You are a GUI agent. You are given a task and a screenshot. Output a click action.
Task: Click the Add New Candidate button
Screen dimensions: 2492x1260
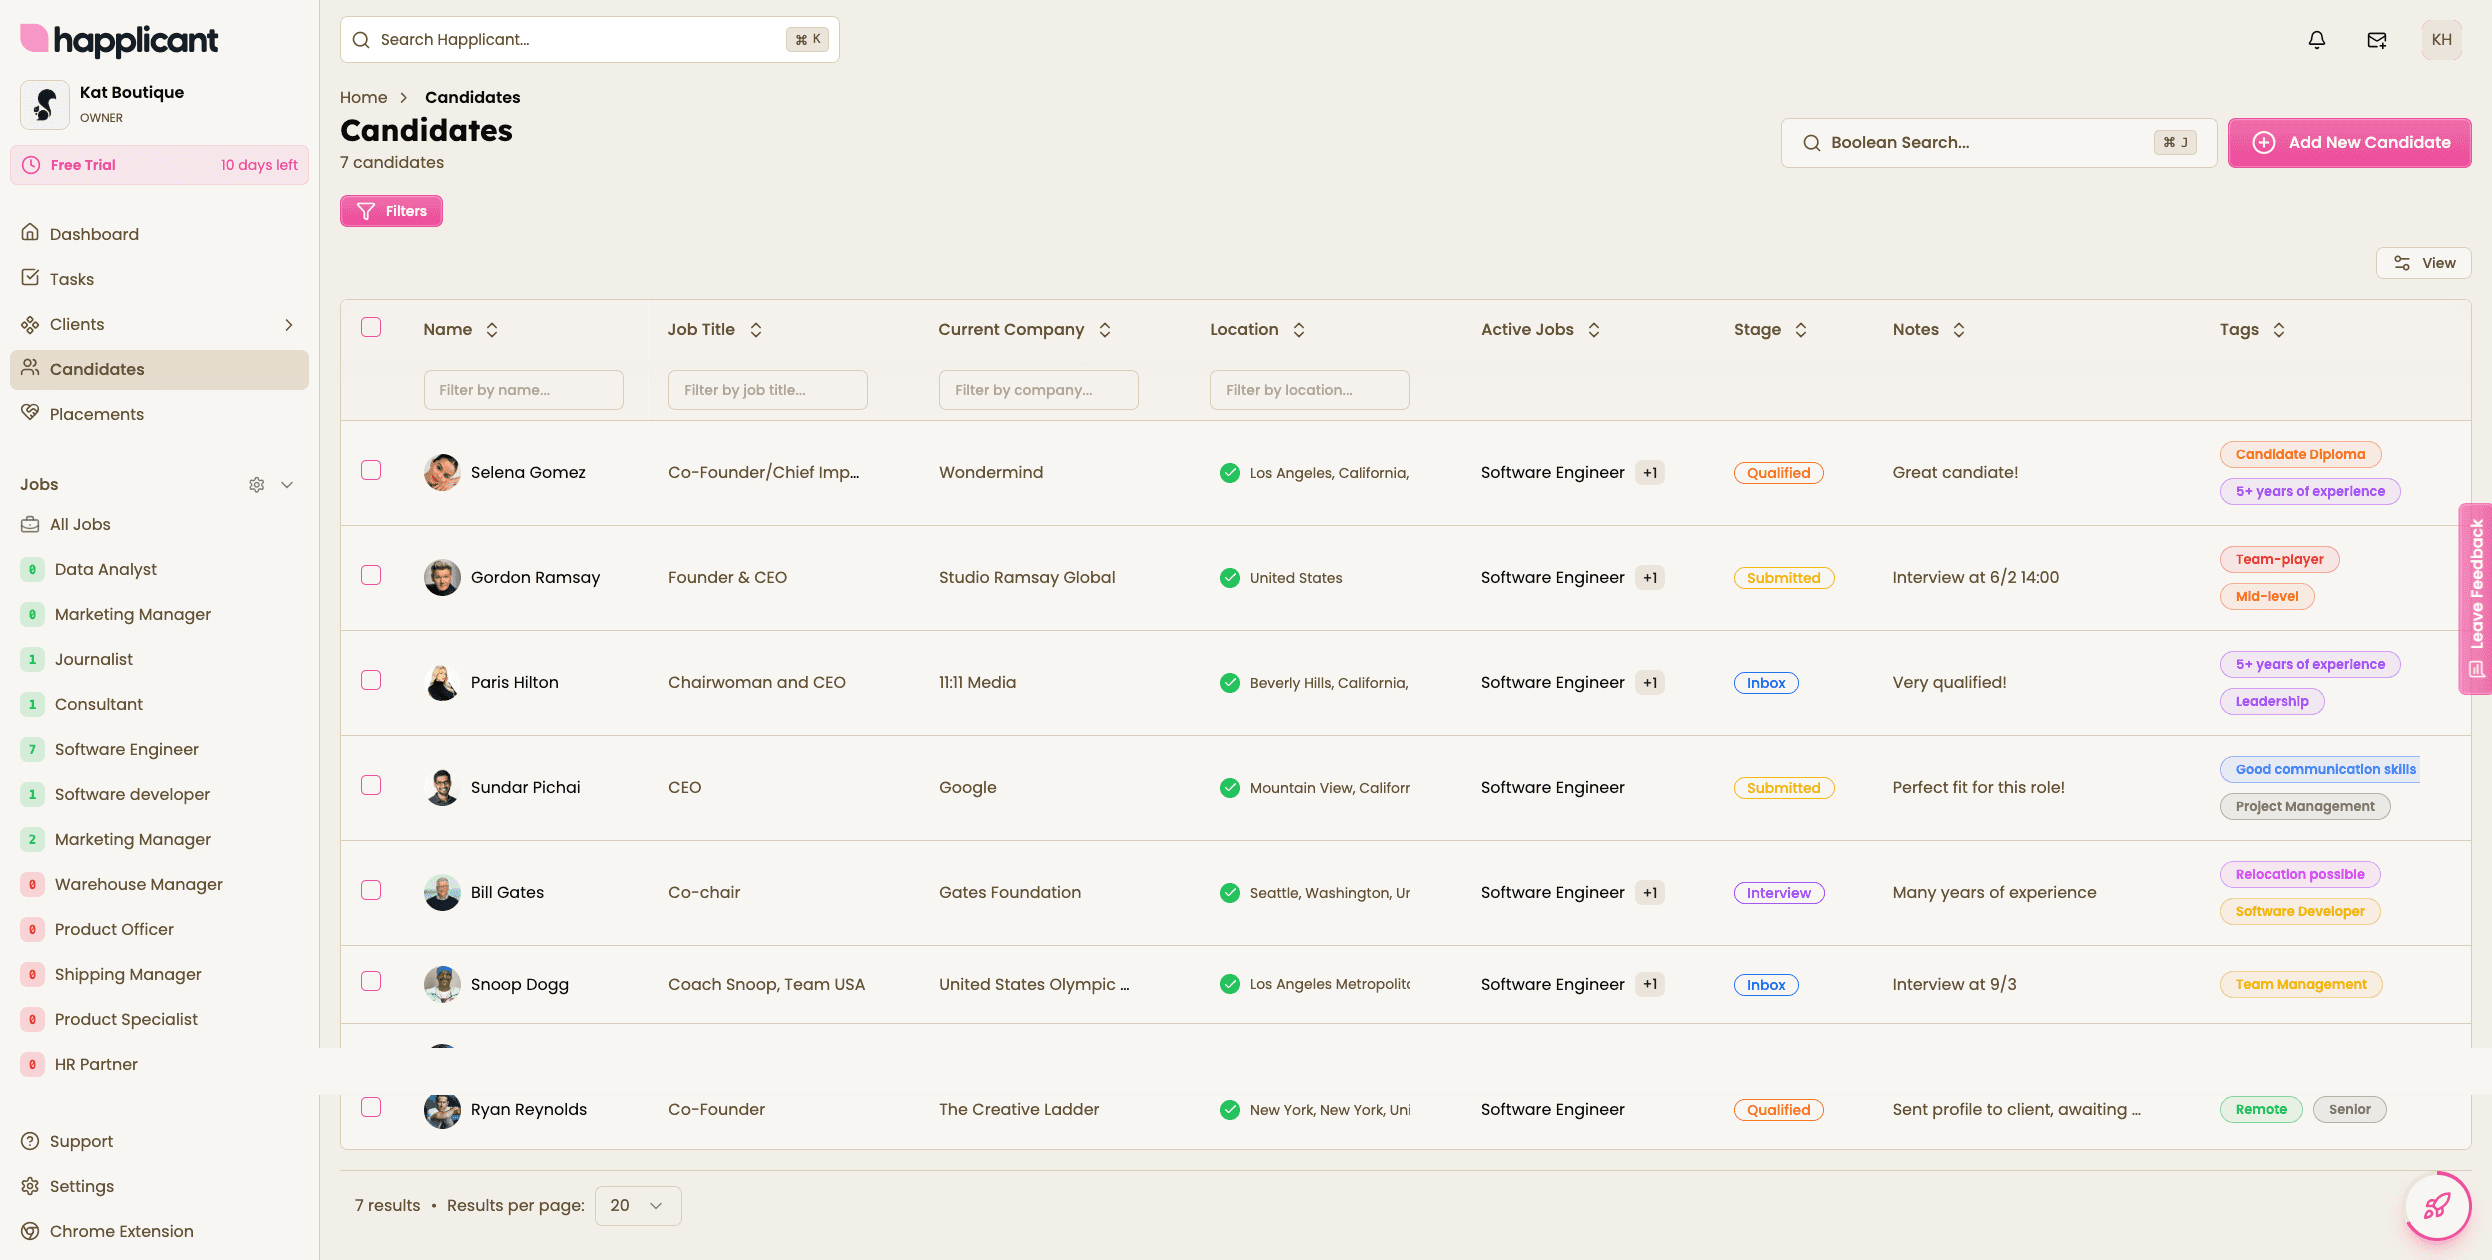[2349, 143]
